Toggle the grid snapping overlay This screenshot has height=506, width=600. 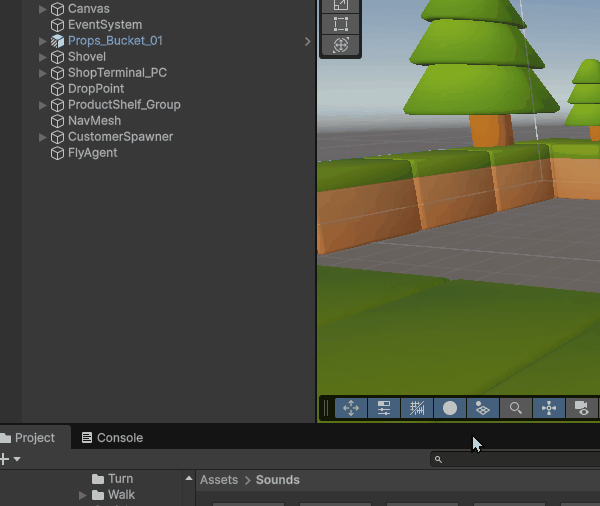(x=417, y=408)
